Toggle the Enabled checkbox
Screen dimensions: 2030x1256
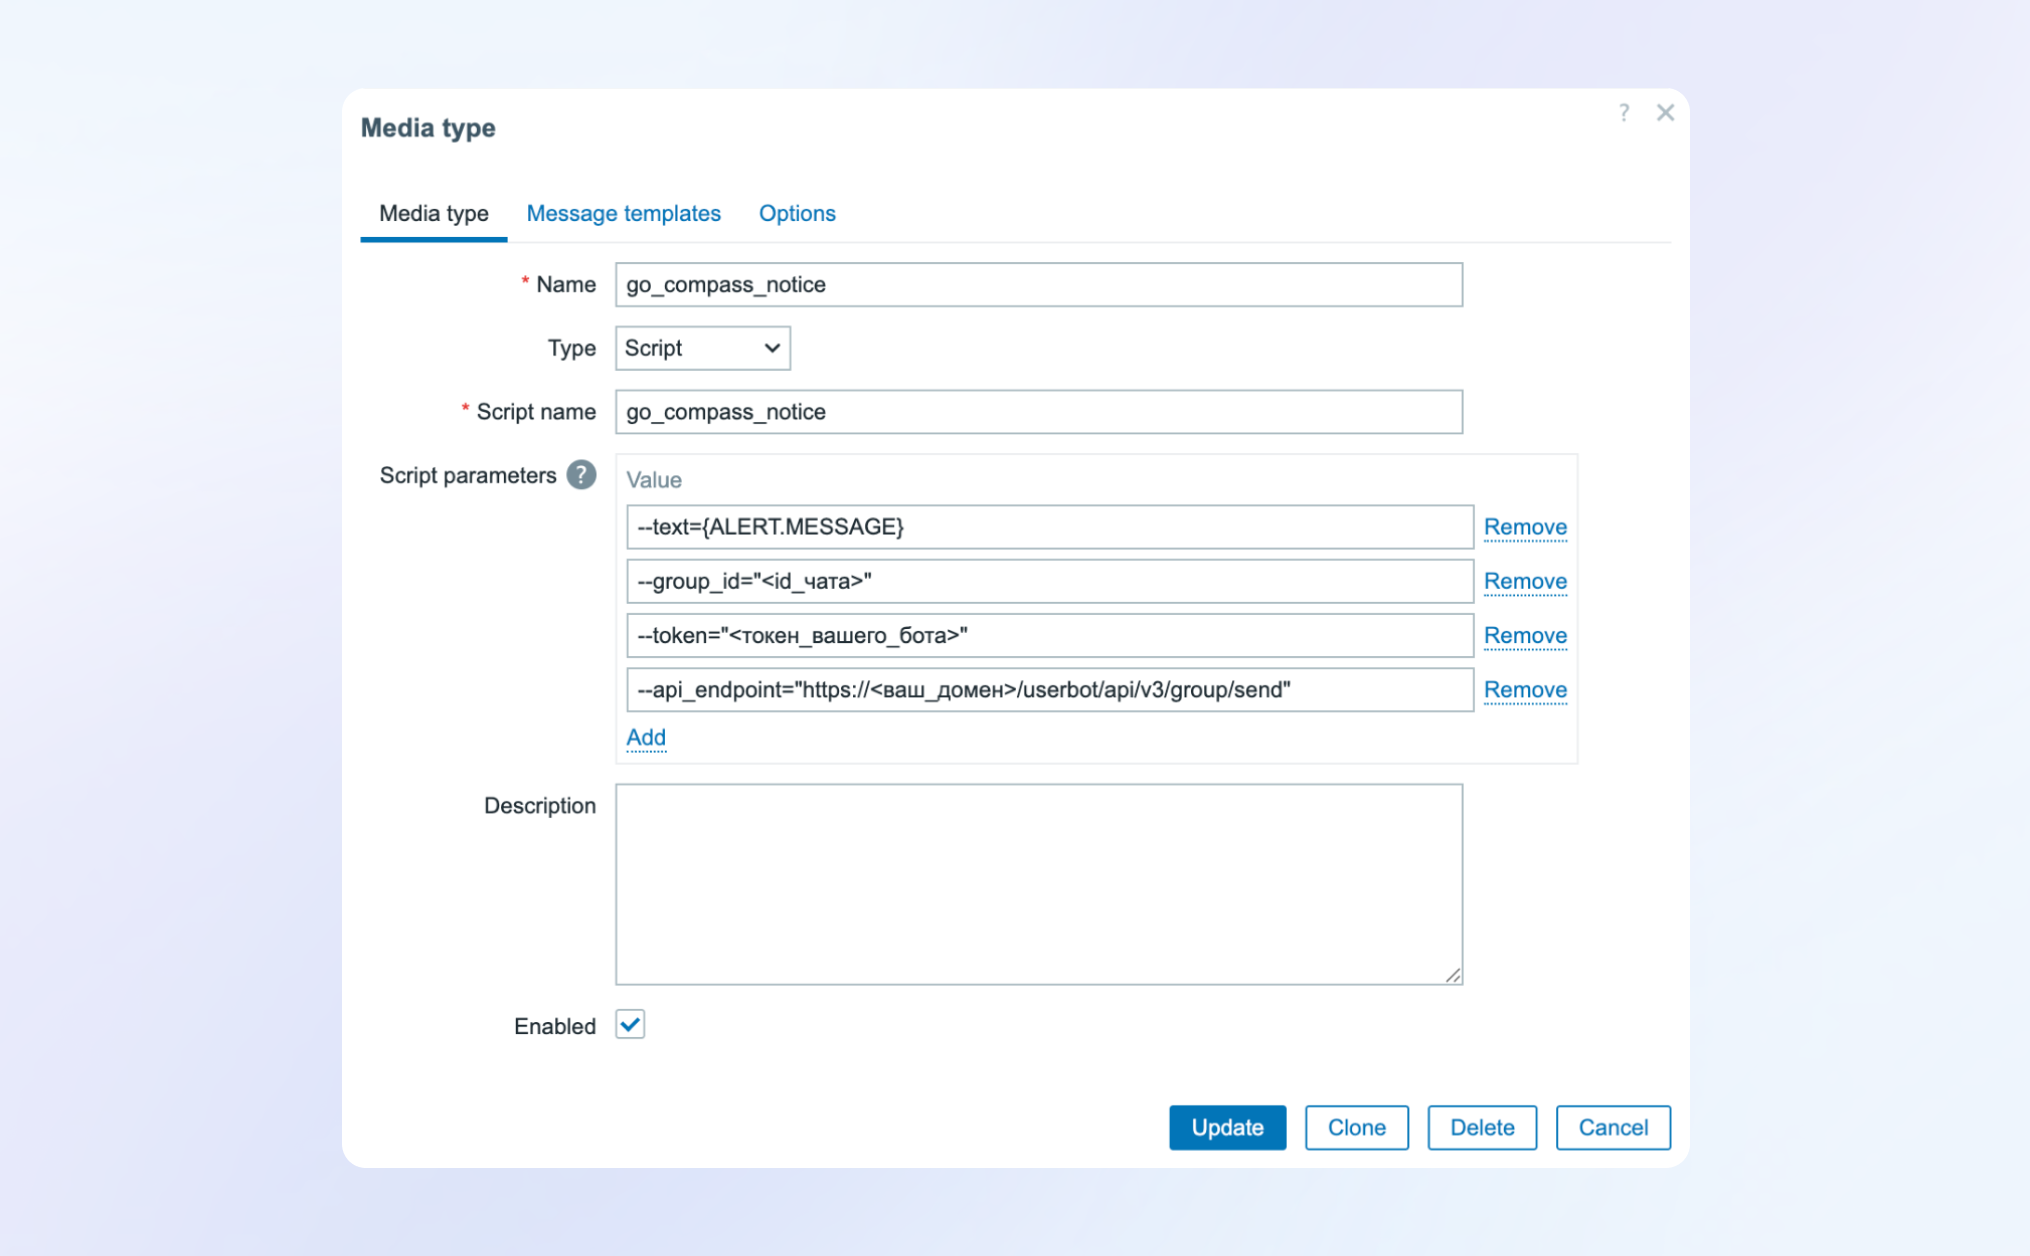(630, 1025)
